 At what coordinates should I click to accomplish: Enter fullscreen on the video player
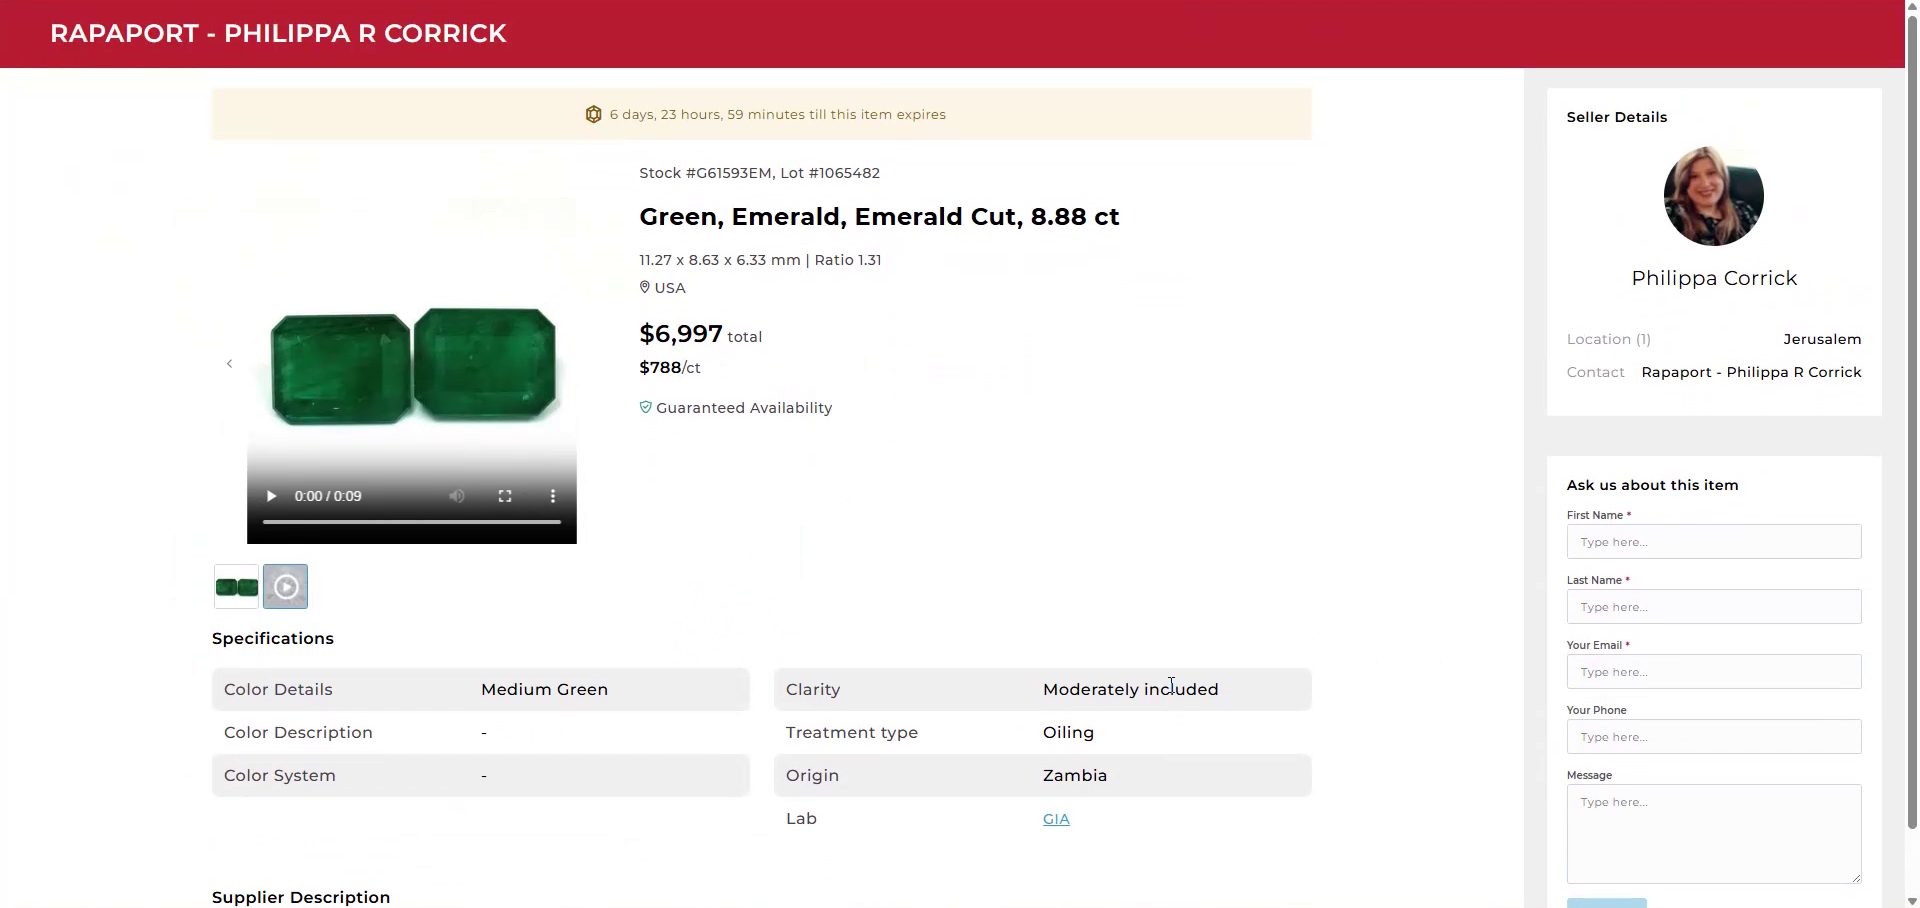[505, 496]
